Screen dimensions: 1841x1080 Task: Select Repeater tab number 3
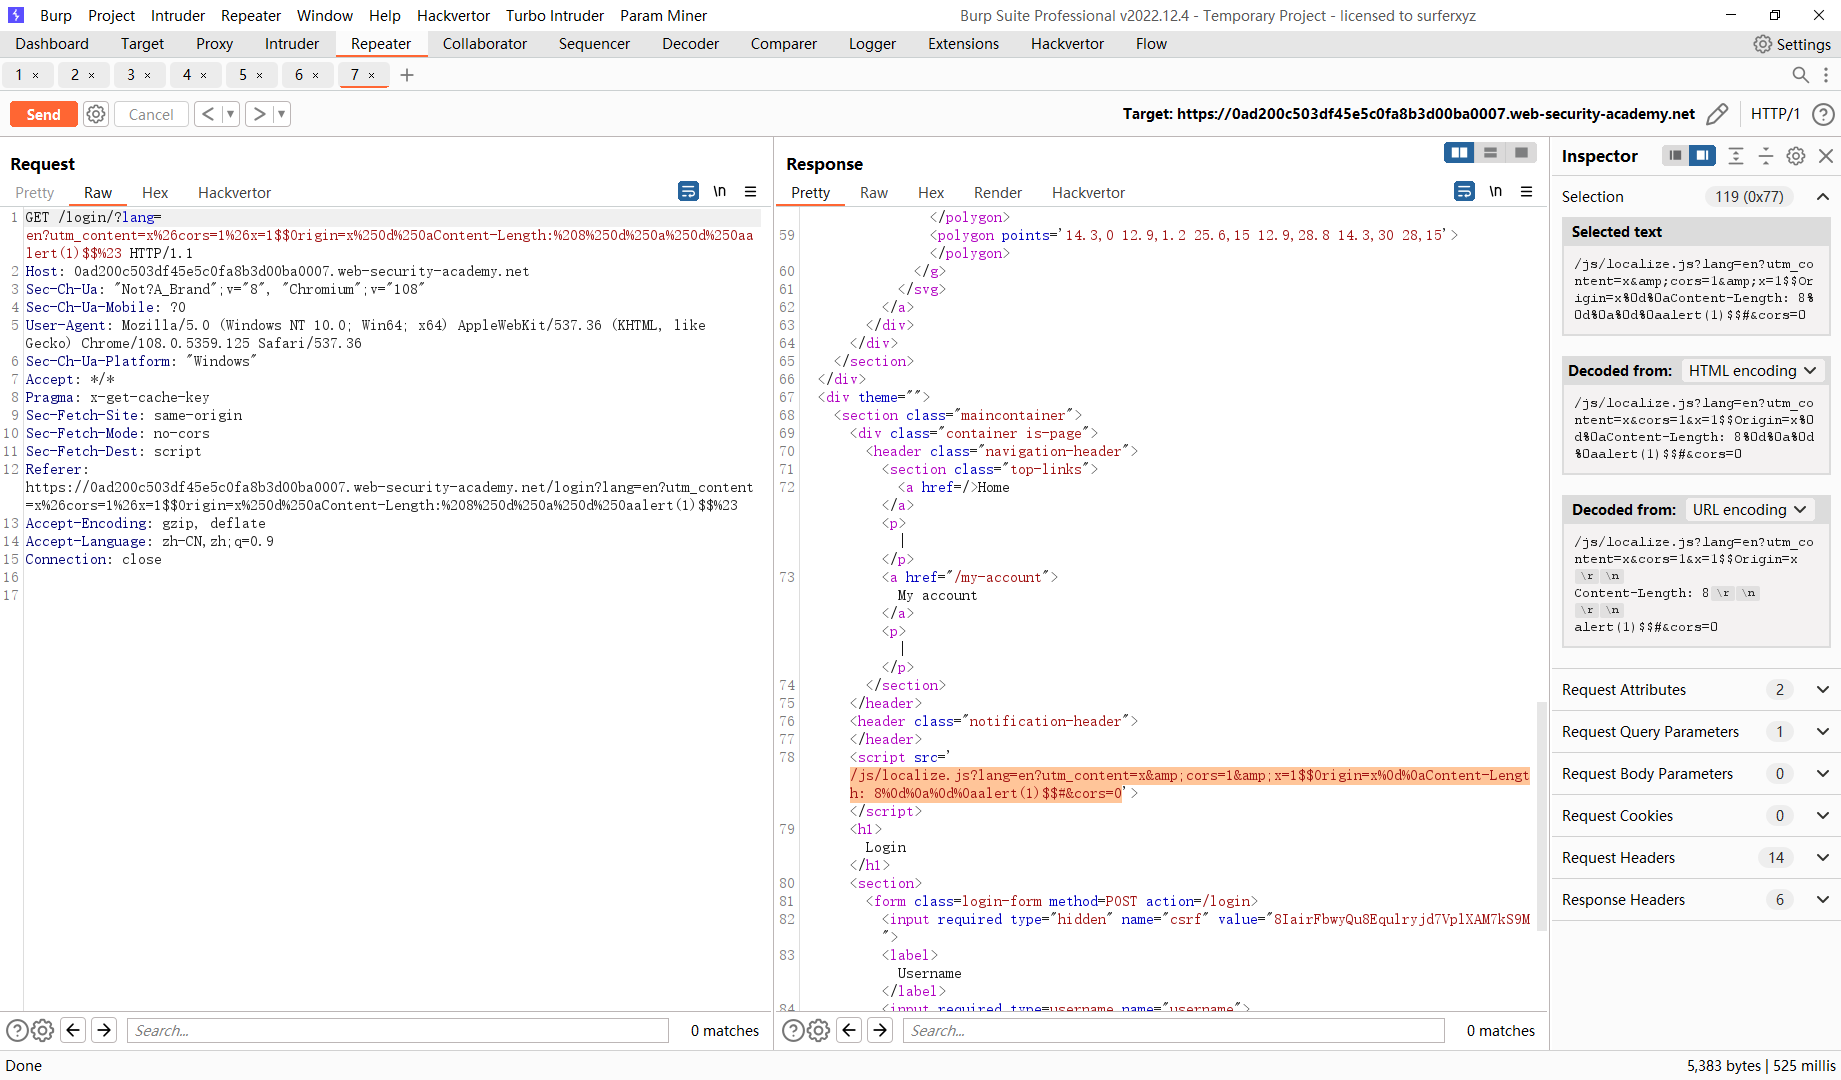(x=131, y=75)
